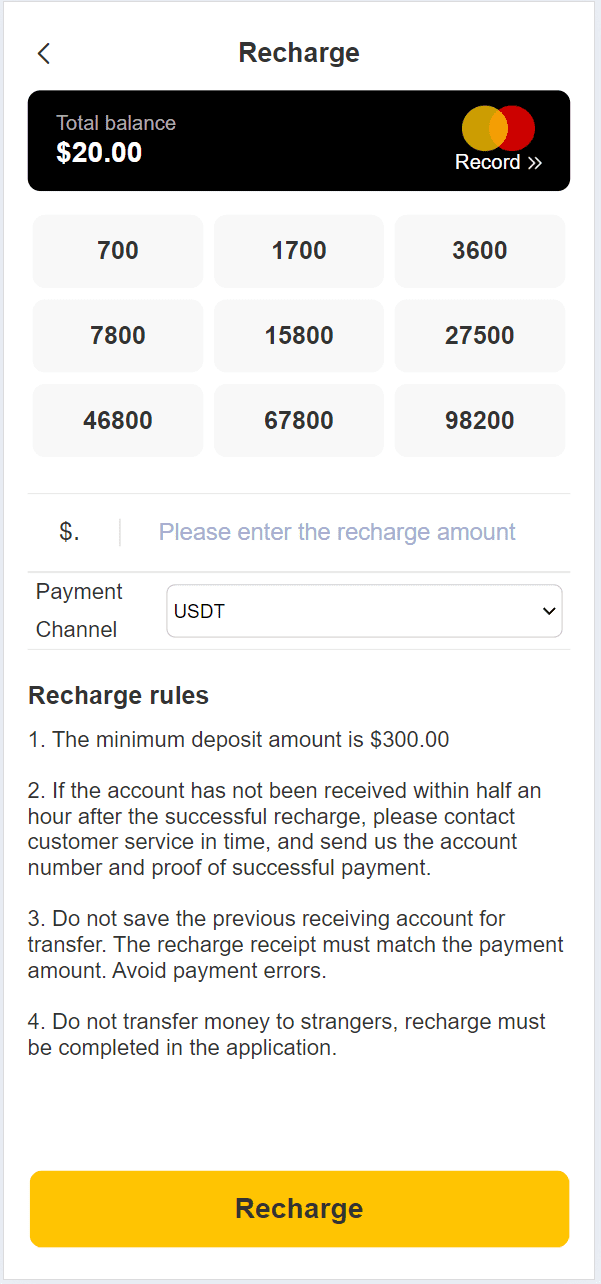Click the dollar sign prefix
The width and height of the screenshot is (601, 1284).
[69, 532]
